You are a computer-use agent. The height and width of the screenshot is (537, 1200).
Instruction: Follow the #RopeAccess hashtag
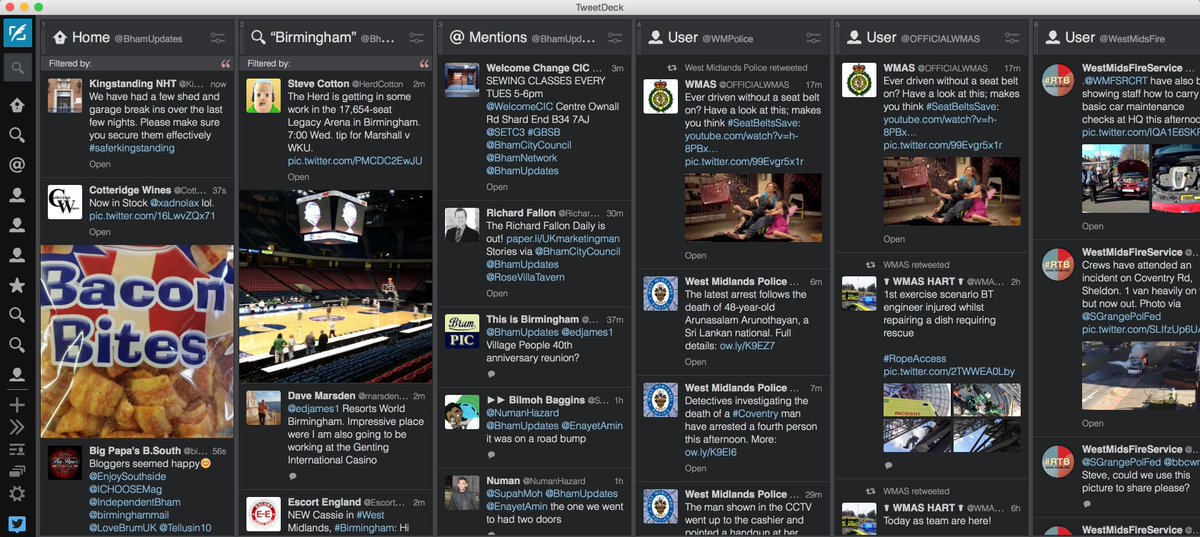pyautogui.click(x=914, y=358)
